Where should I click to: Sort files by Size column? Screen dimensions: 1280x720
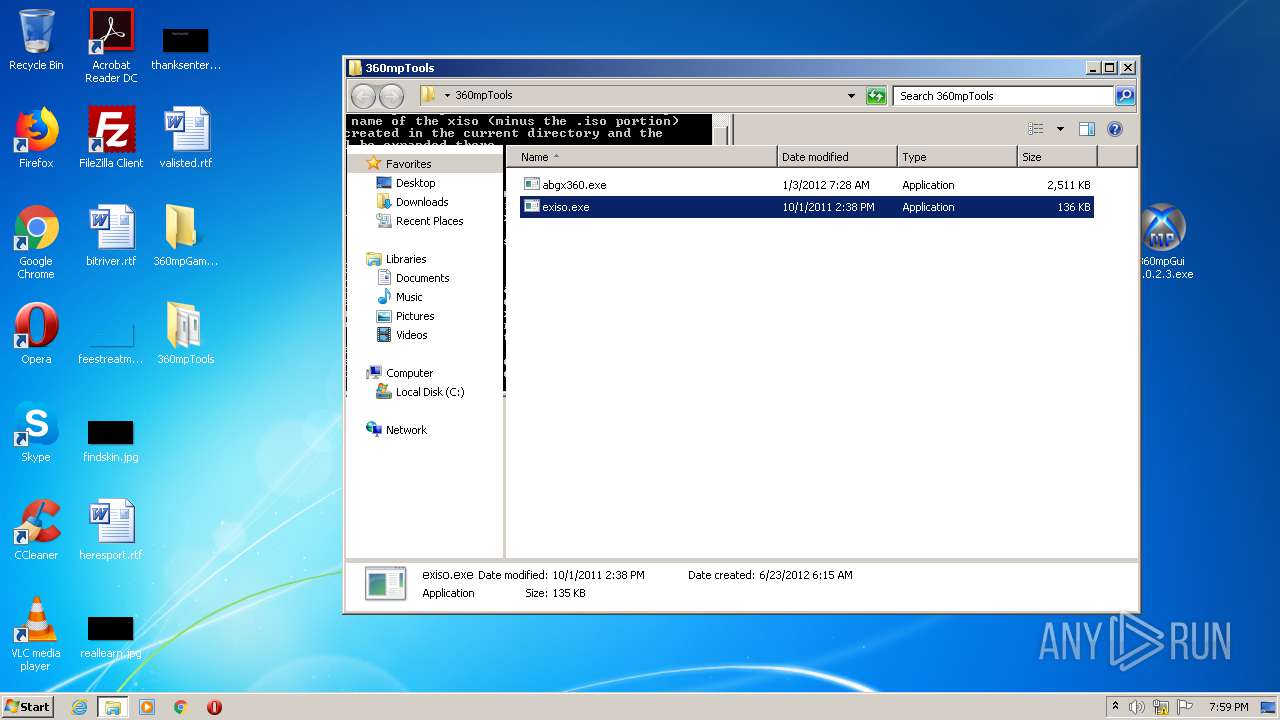click(1057, 157)
